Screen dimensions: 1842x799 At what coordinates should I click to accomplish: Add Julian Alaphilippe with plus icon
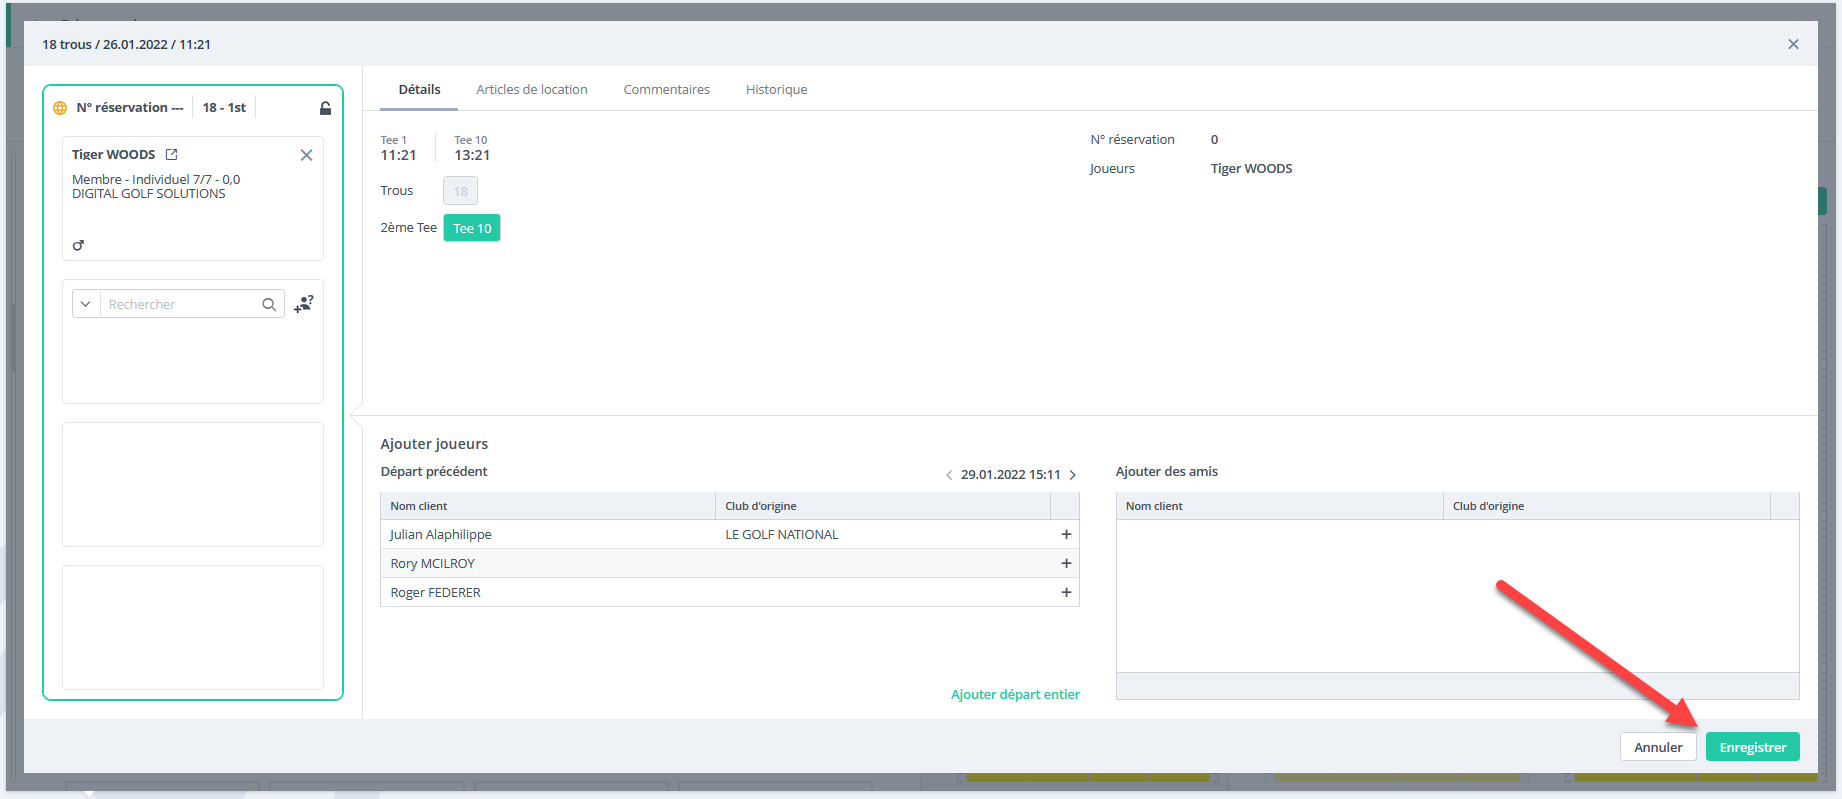click(x=1066, y=534)
